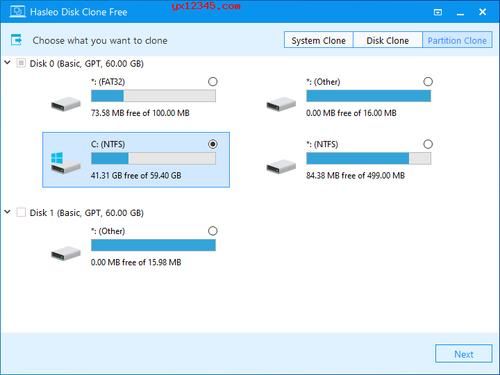
Task: Click the 'Choose what you want to clone' heading
Action: pos(100,41)
